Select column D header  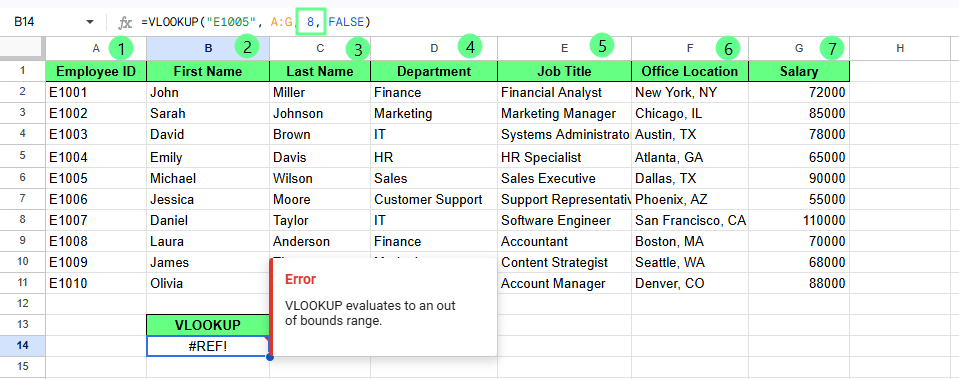click(x=434, y=48)
